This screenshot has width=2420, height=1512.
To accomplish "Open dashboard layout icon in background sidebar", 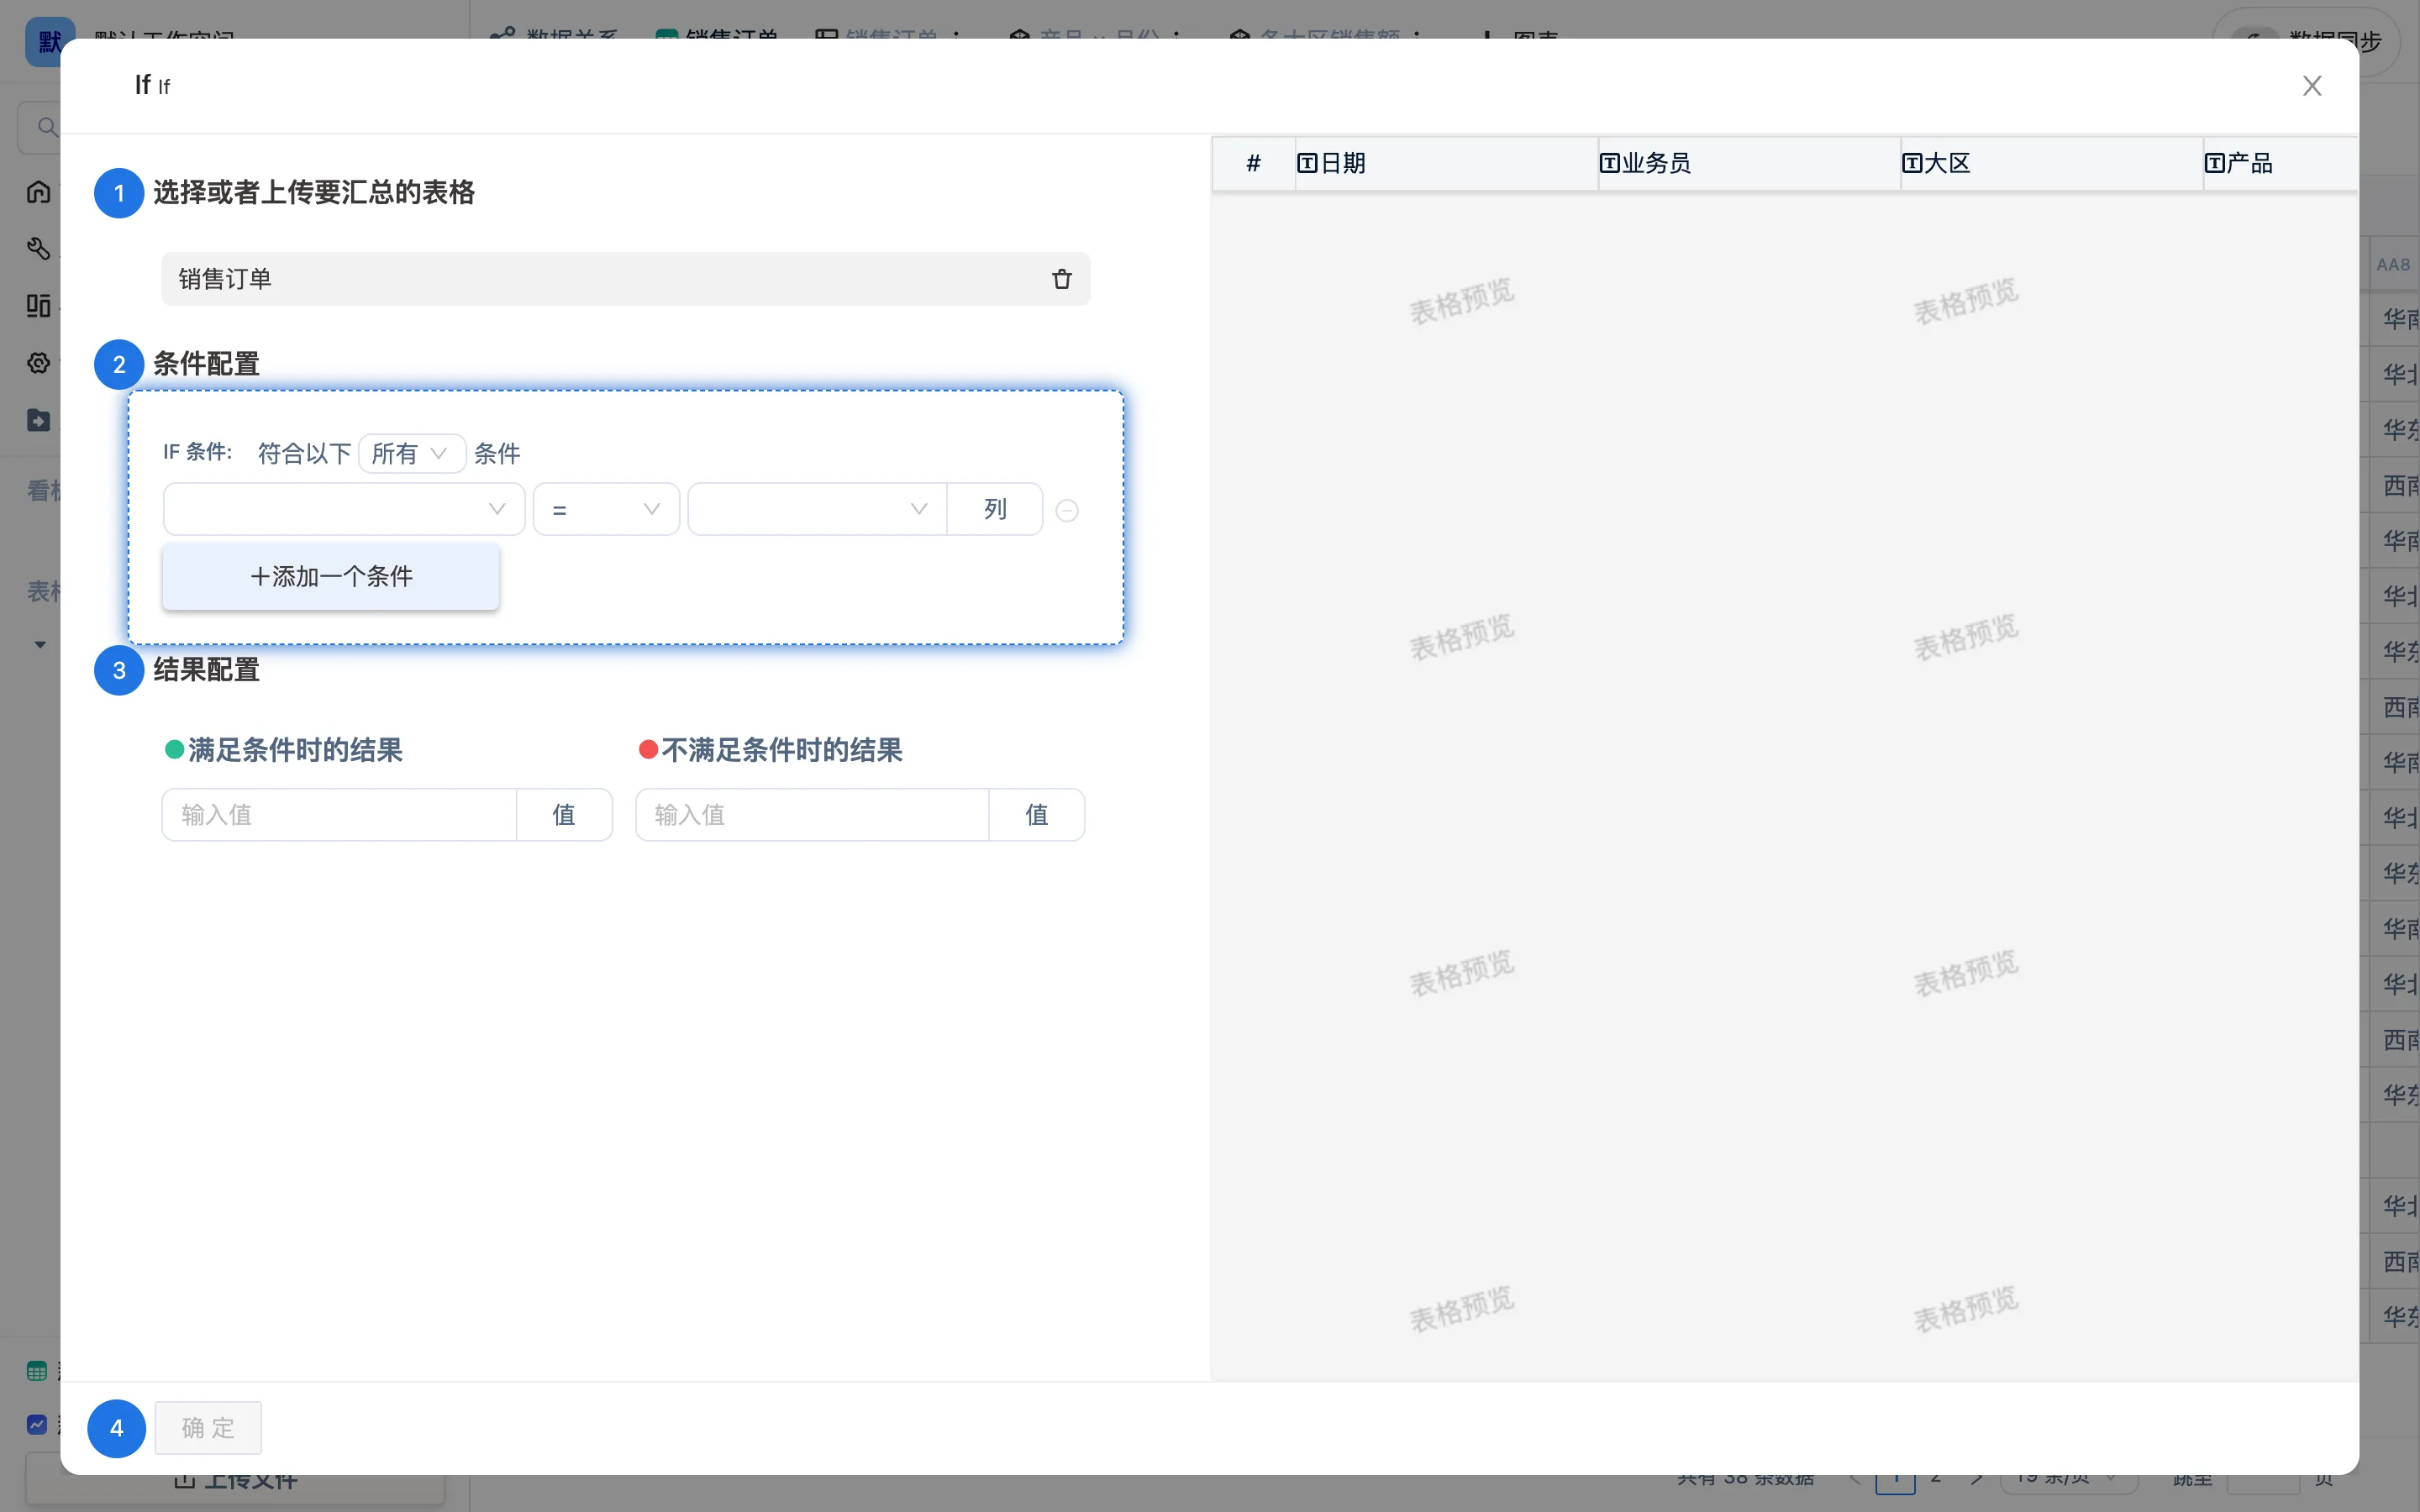I will 38,305.
